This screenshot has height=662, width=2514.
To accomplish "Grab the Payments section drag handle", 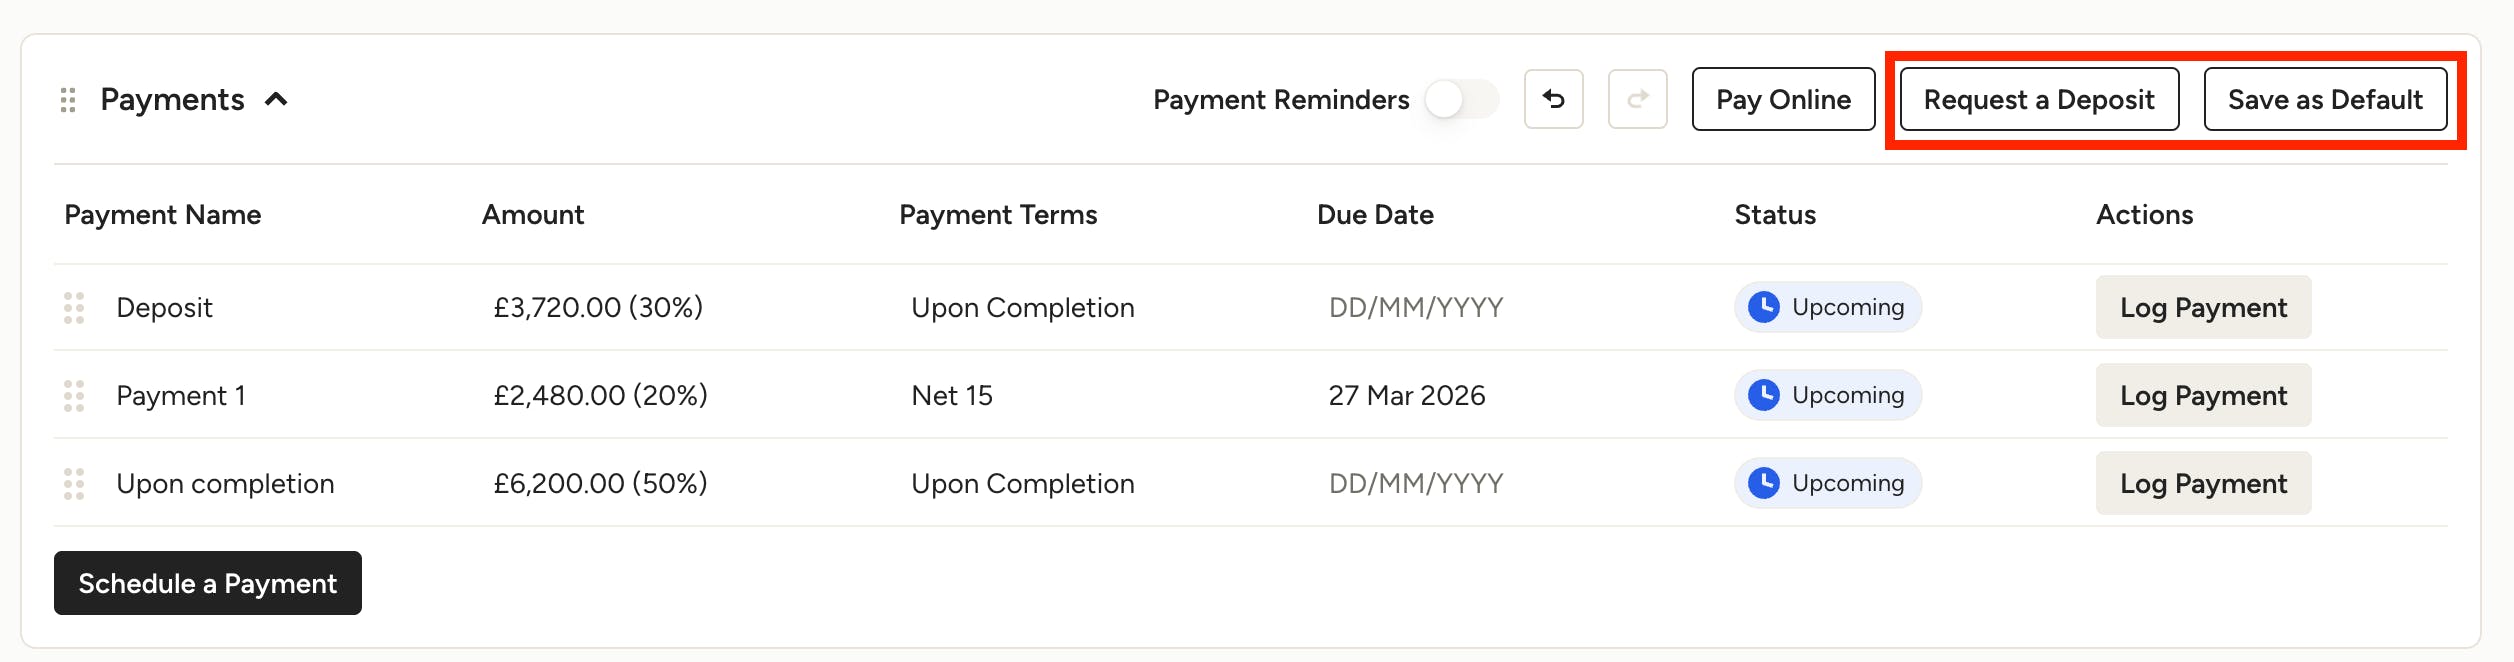I will [68, 100].
